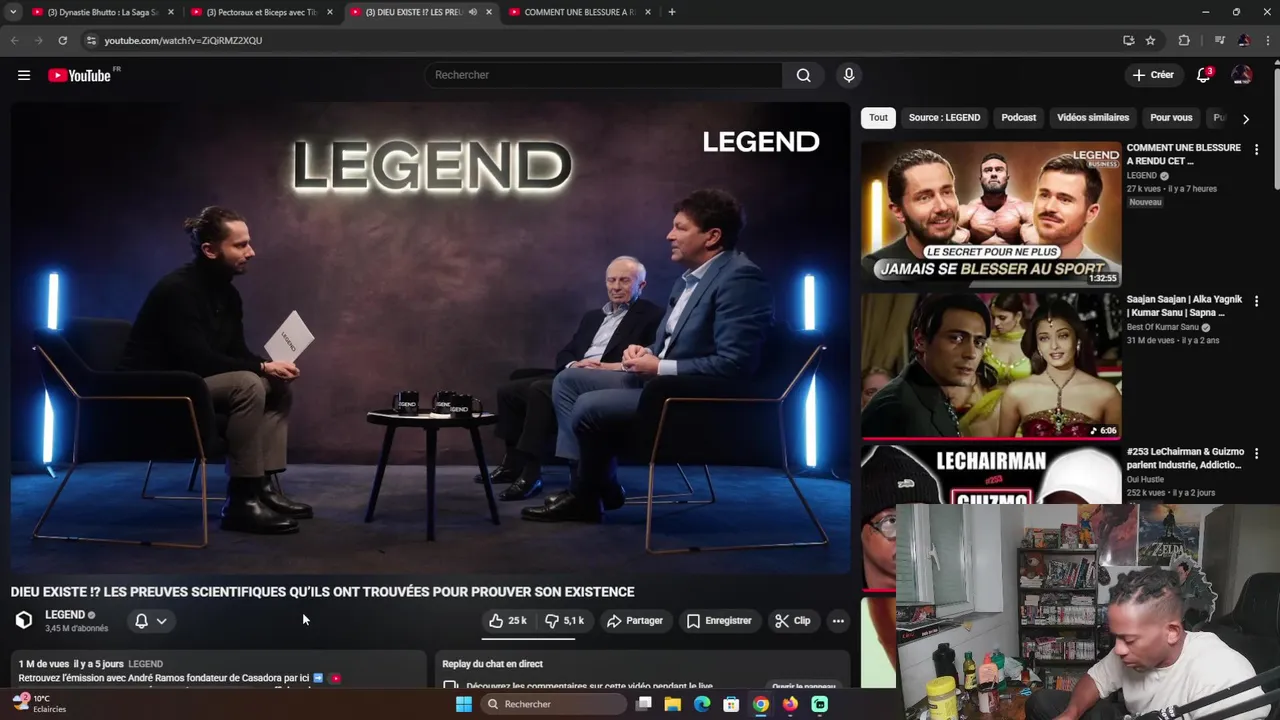Screen dimensions: 1280x720
Task: Select the Tout filter chip
Action: point(878,118)
